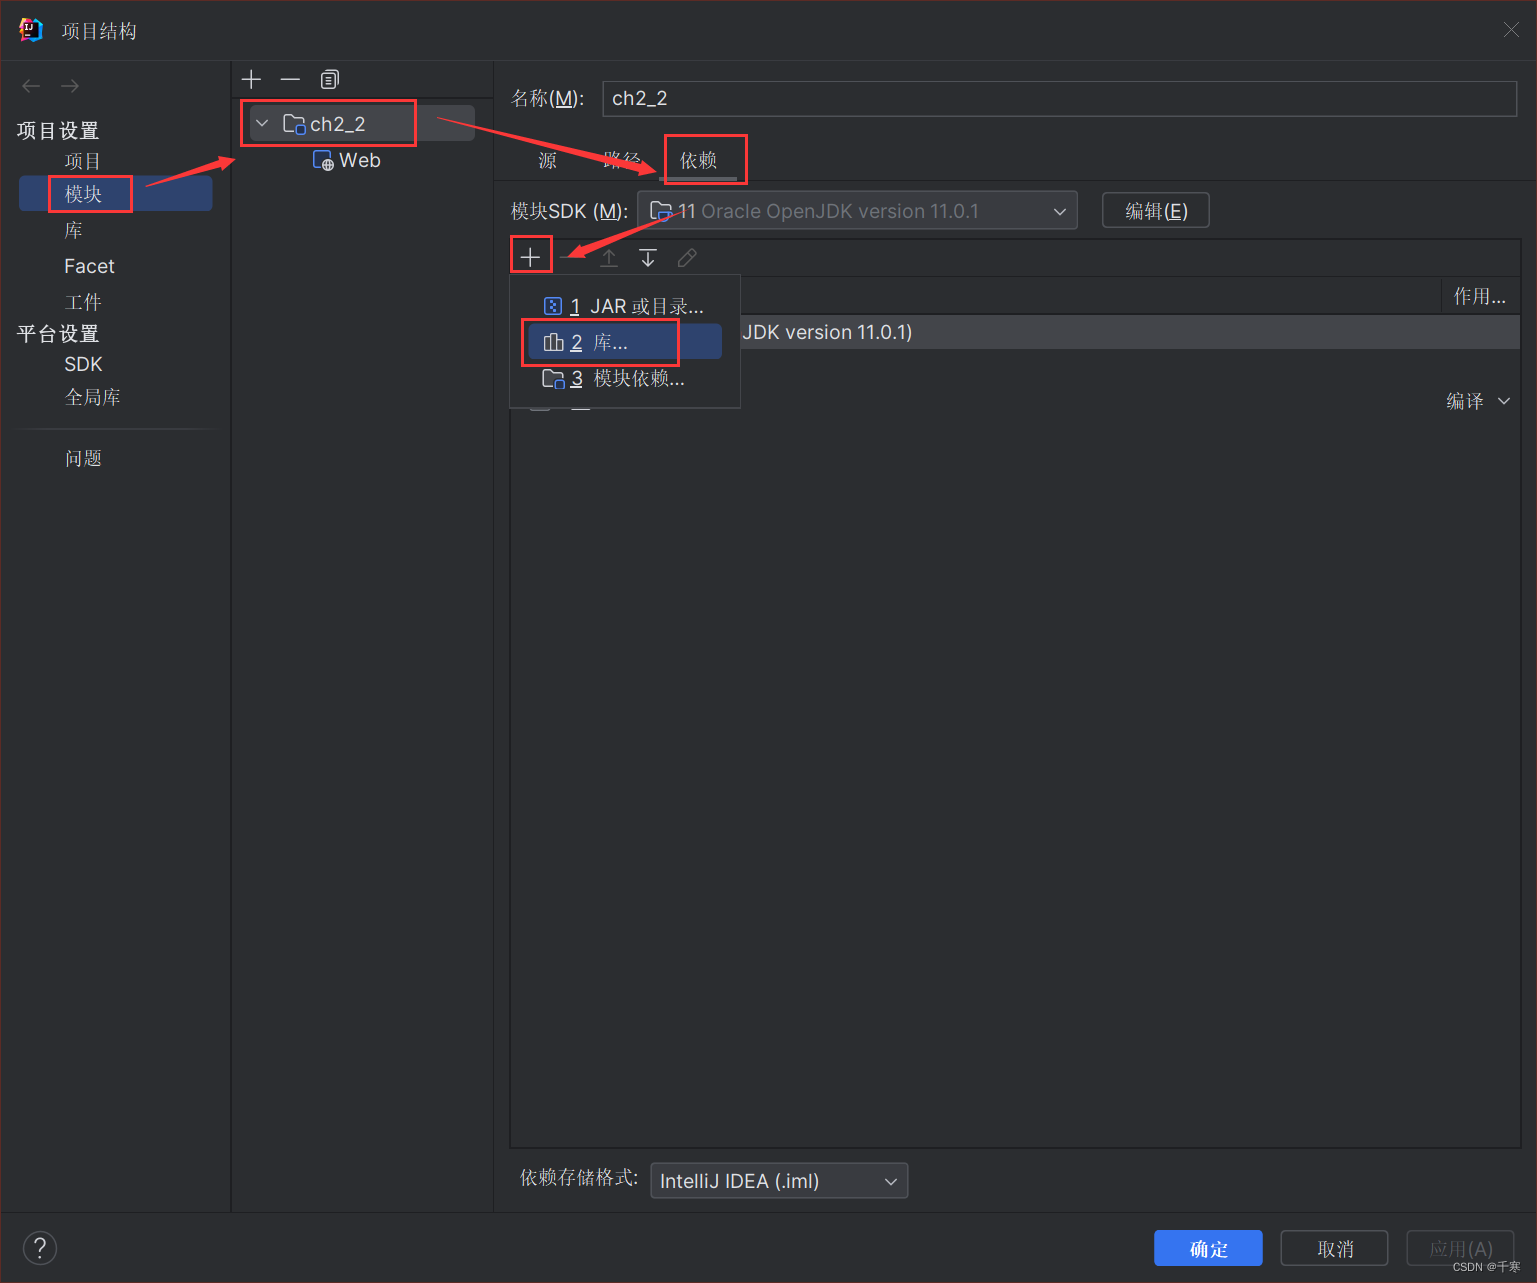
Task: Choose 3 模块依赖... from popup
Action: click(x=624, y=378)
